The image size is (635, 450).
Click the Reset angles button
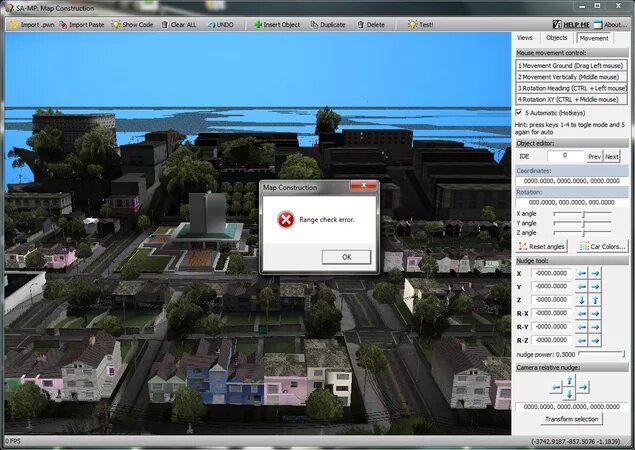541,246
